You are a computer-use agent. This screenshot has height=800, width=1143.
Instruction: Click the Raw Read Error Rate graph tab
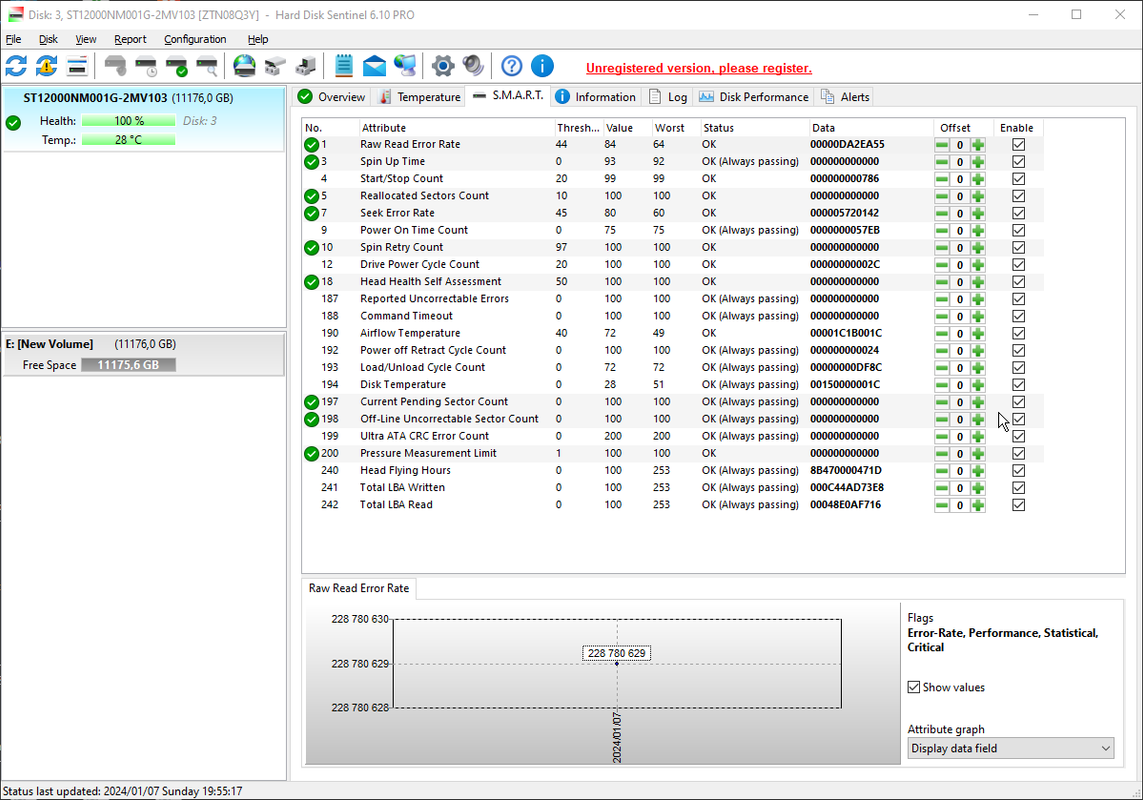point(359,588)
